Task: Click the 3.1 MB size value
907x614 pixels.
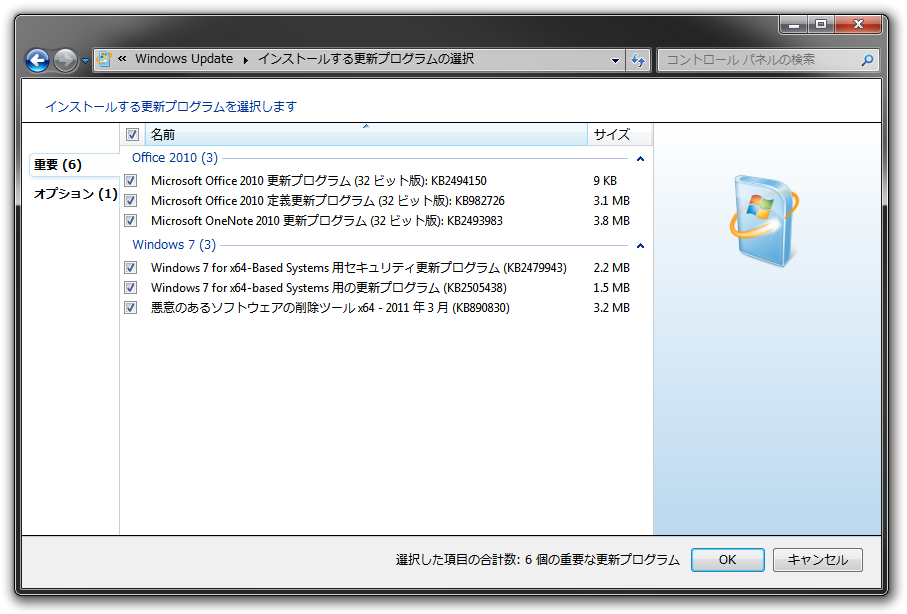Action: click(611, 201)
